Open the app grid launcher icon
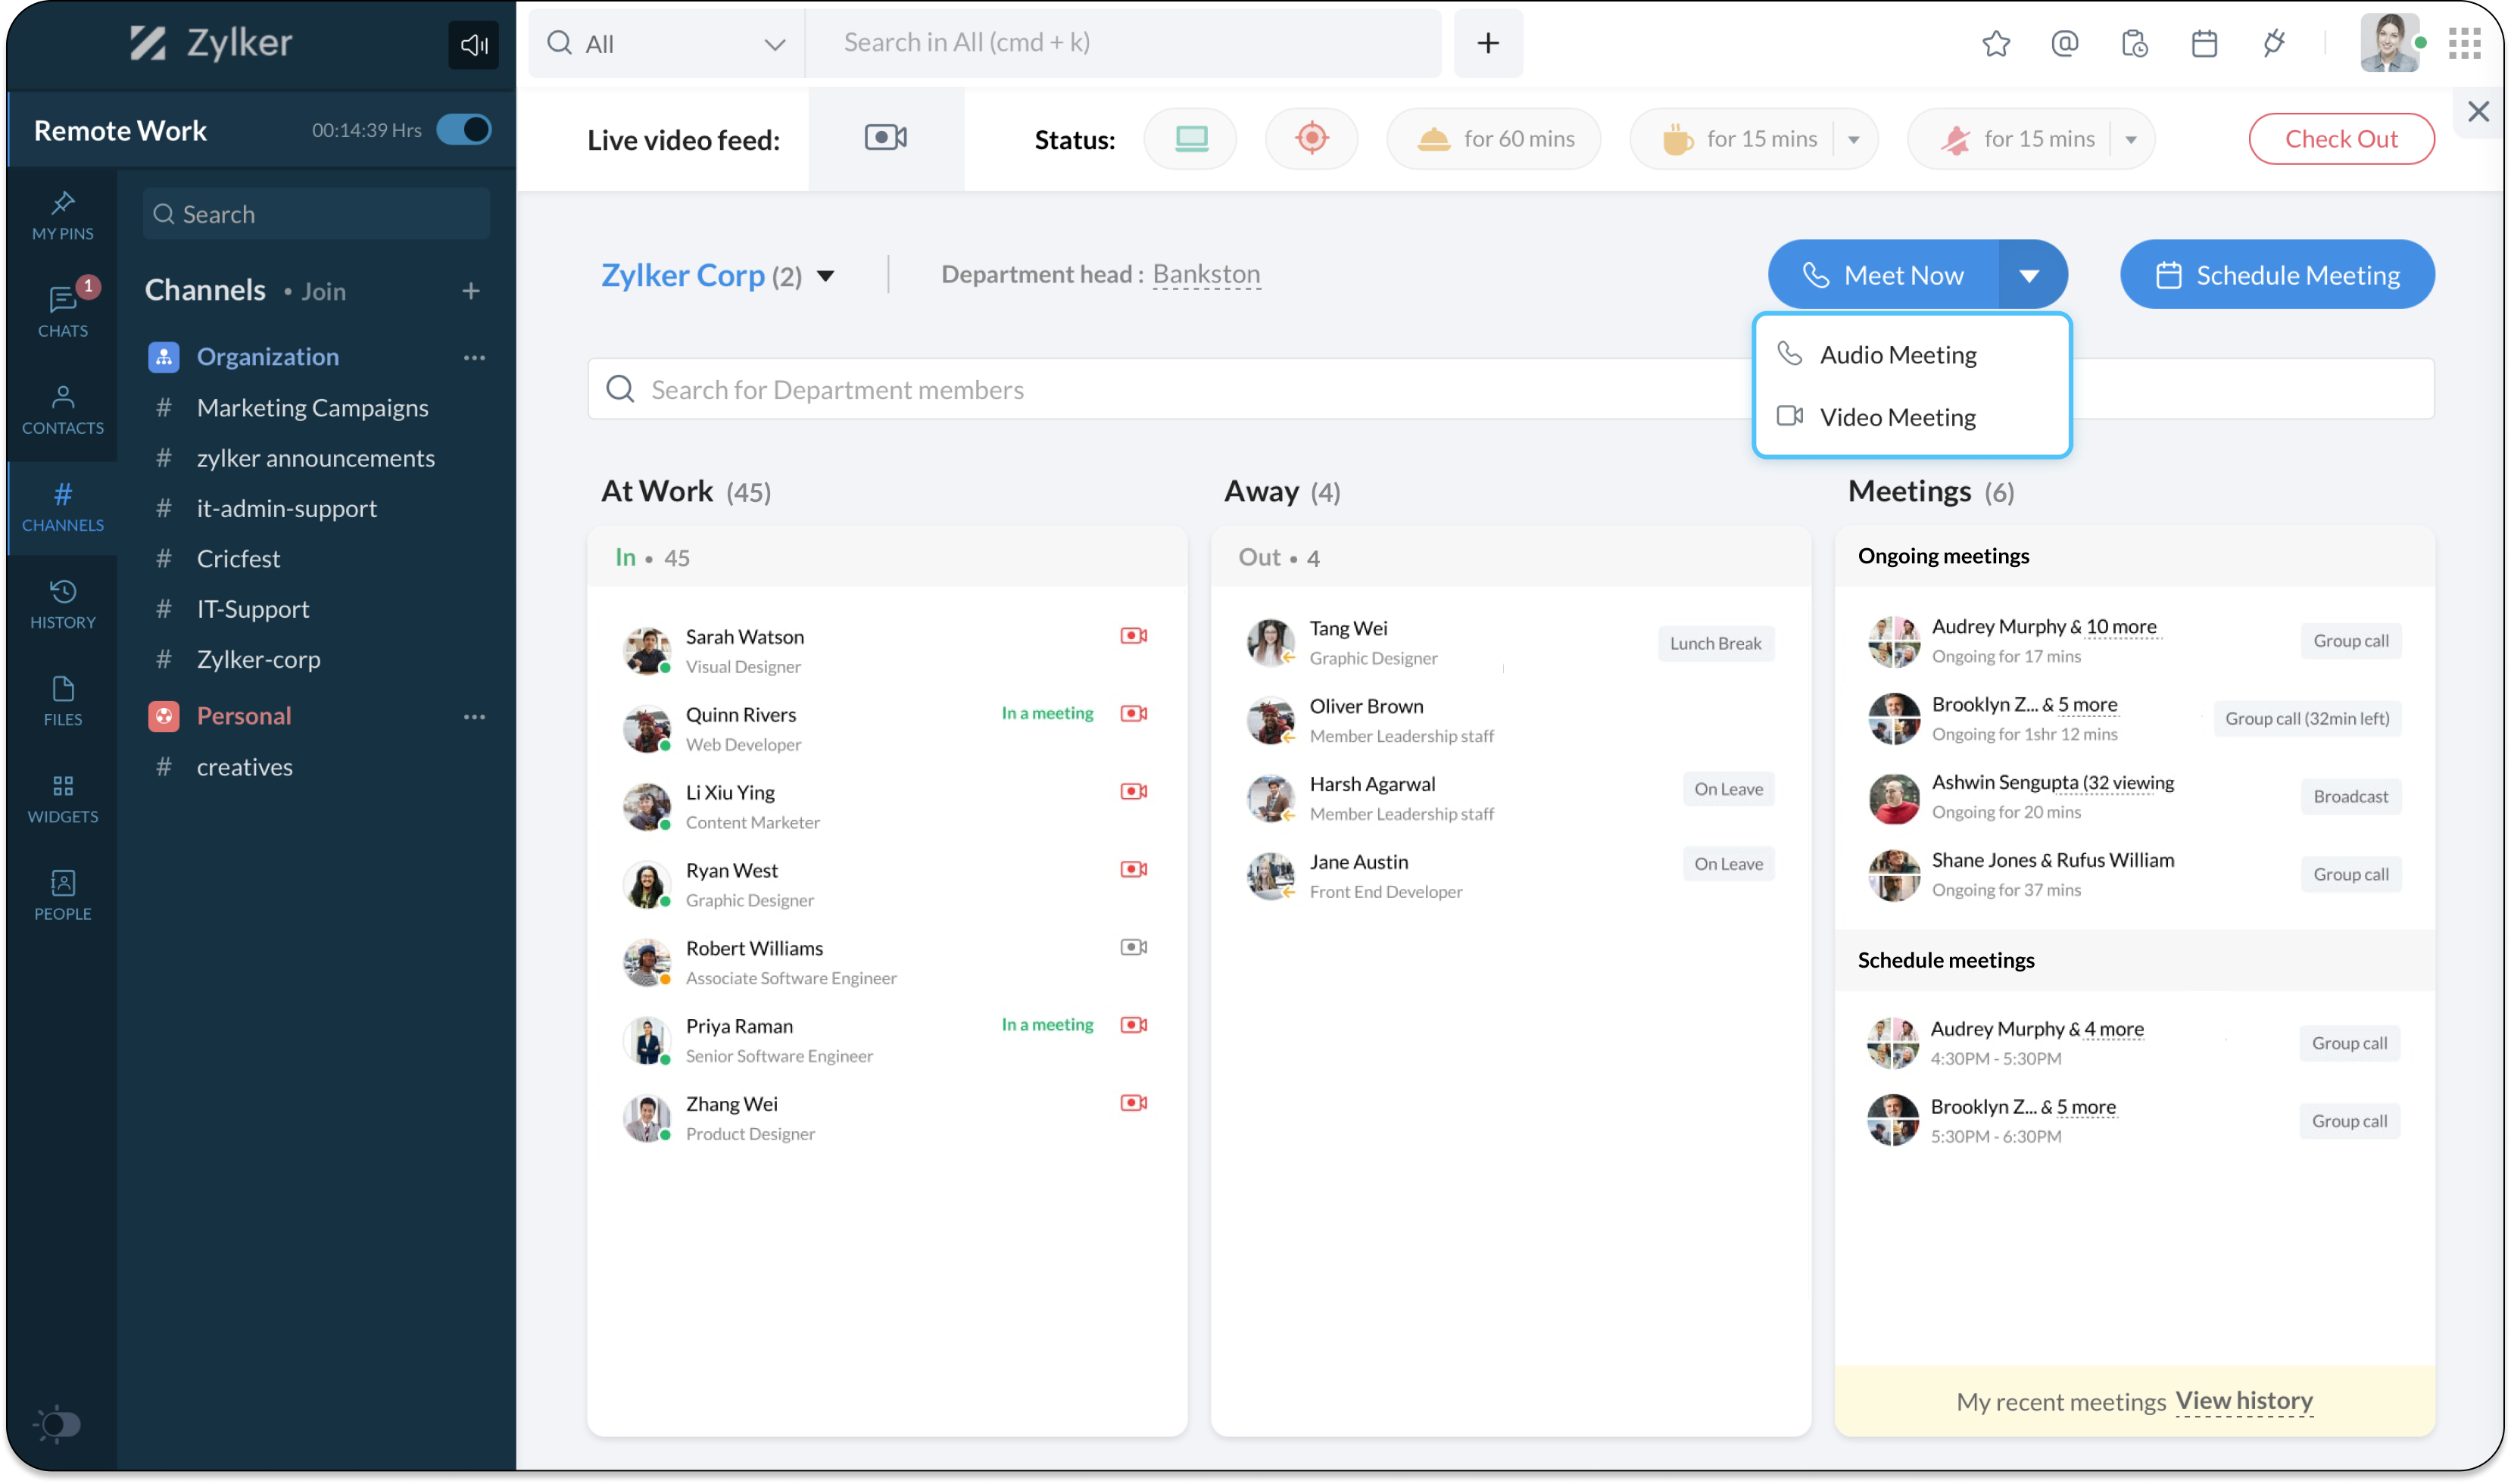Viewport: 2511px width, 1484px height. 2464,43
